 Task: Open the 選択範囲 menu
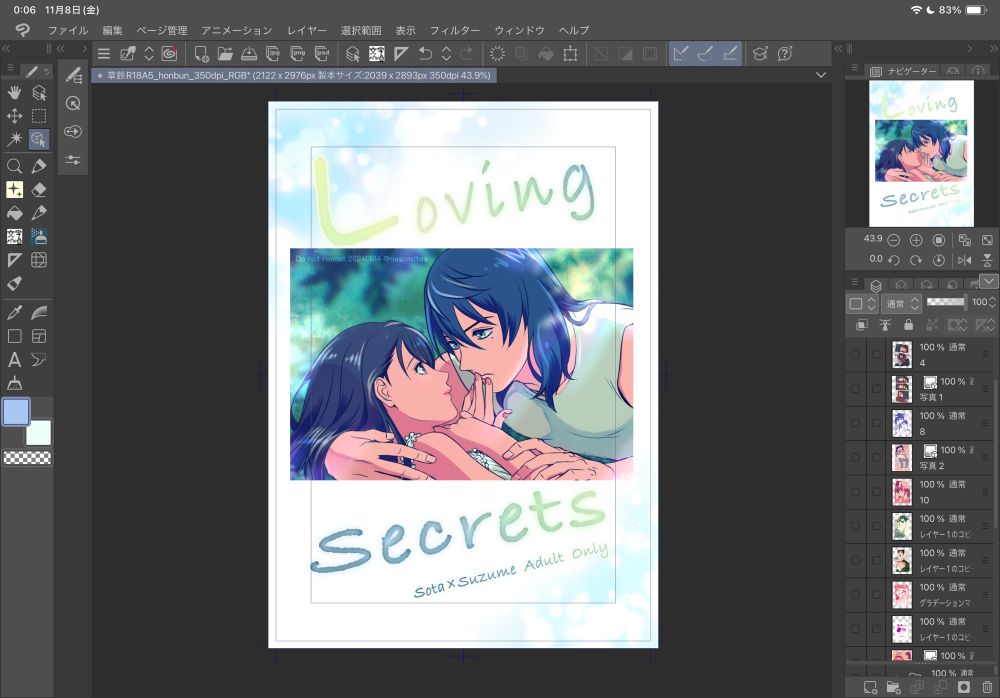pyautogui.click(x=361, y=30)
